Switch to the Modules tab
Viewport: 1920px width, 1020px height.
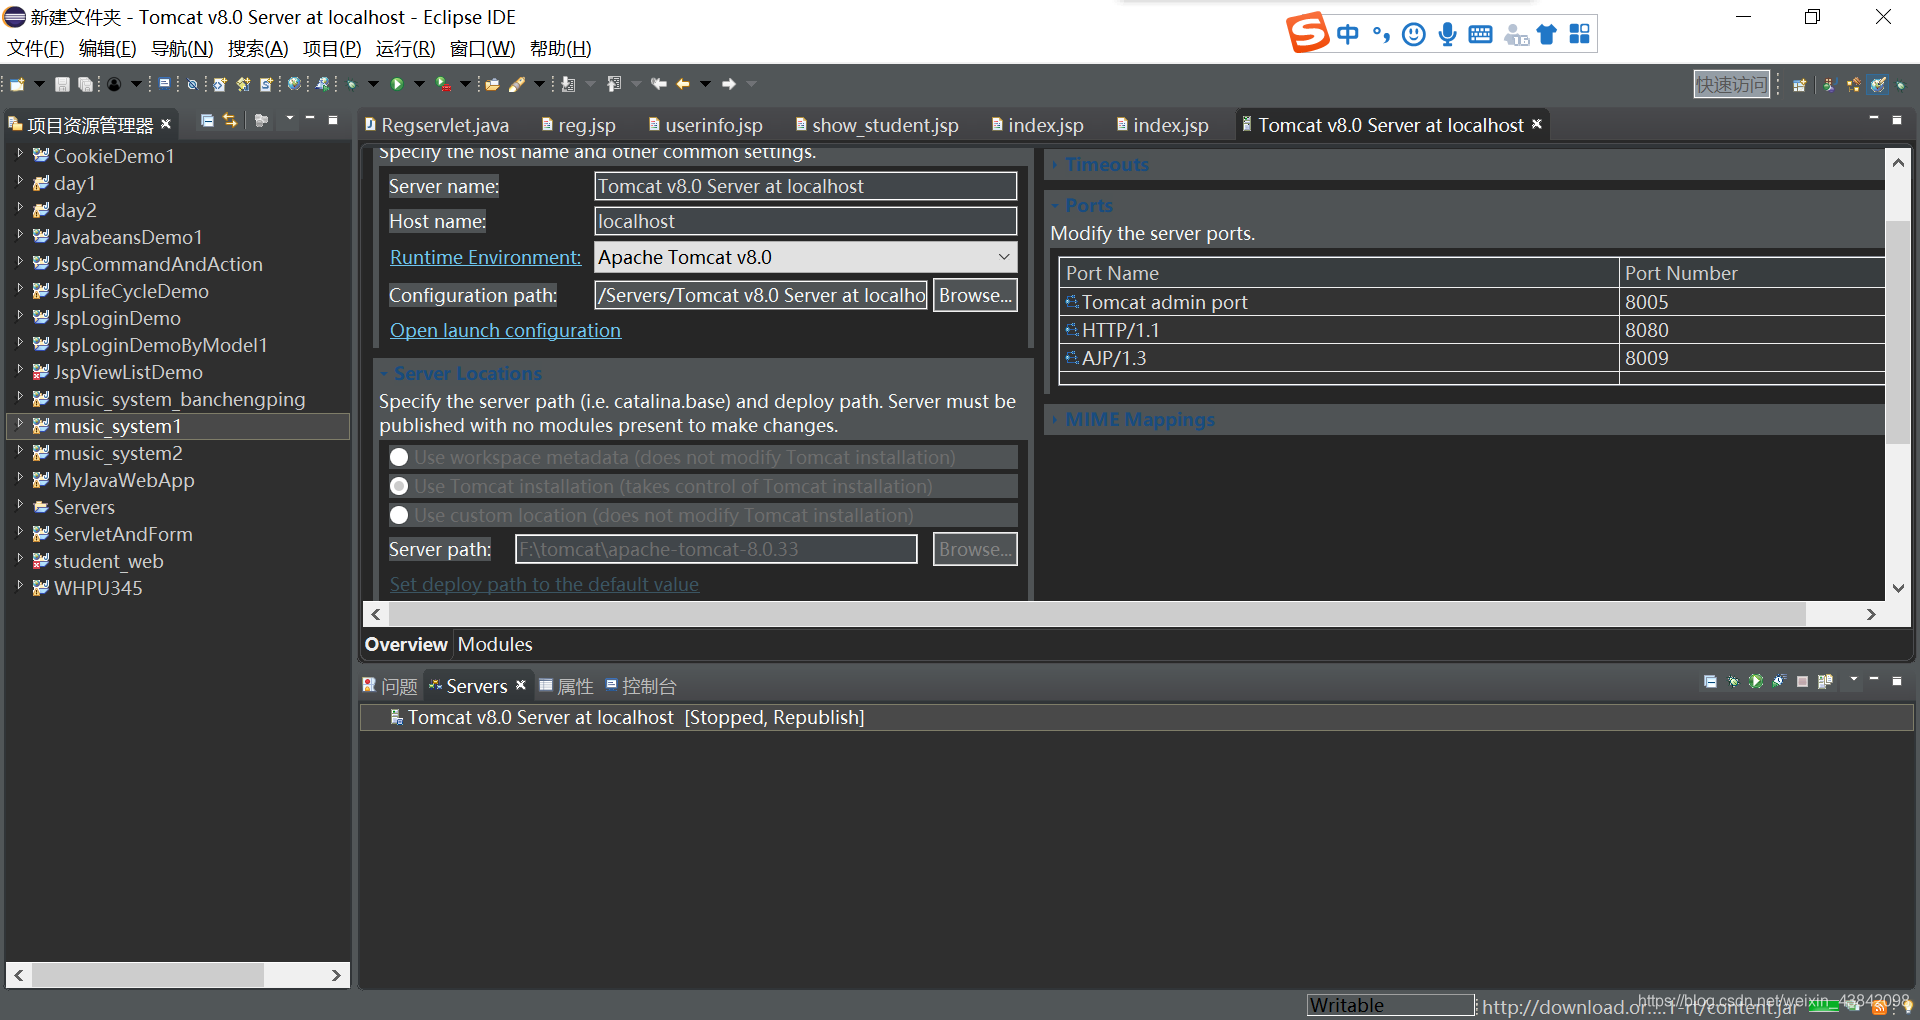(495, 644)
